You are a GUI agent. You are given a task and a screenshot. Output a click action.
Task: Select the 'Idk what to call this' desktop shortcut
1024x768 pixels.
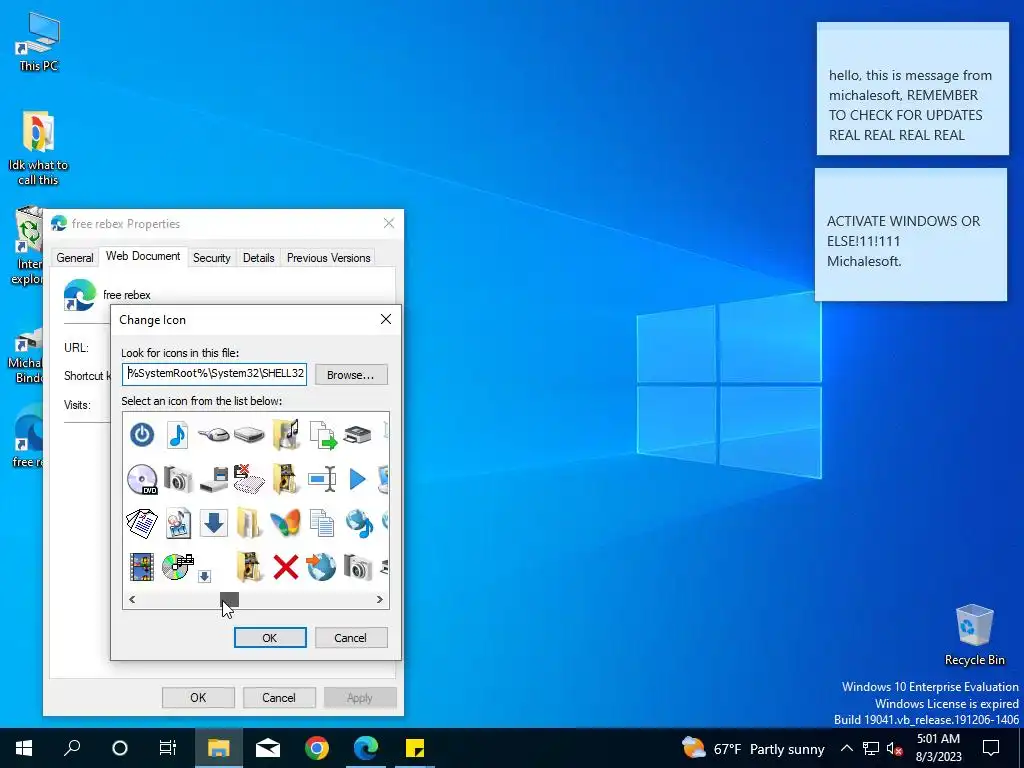[38, 148]
